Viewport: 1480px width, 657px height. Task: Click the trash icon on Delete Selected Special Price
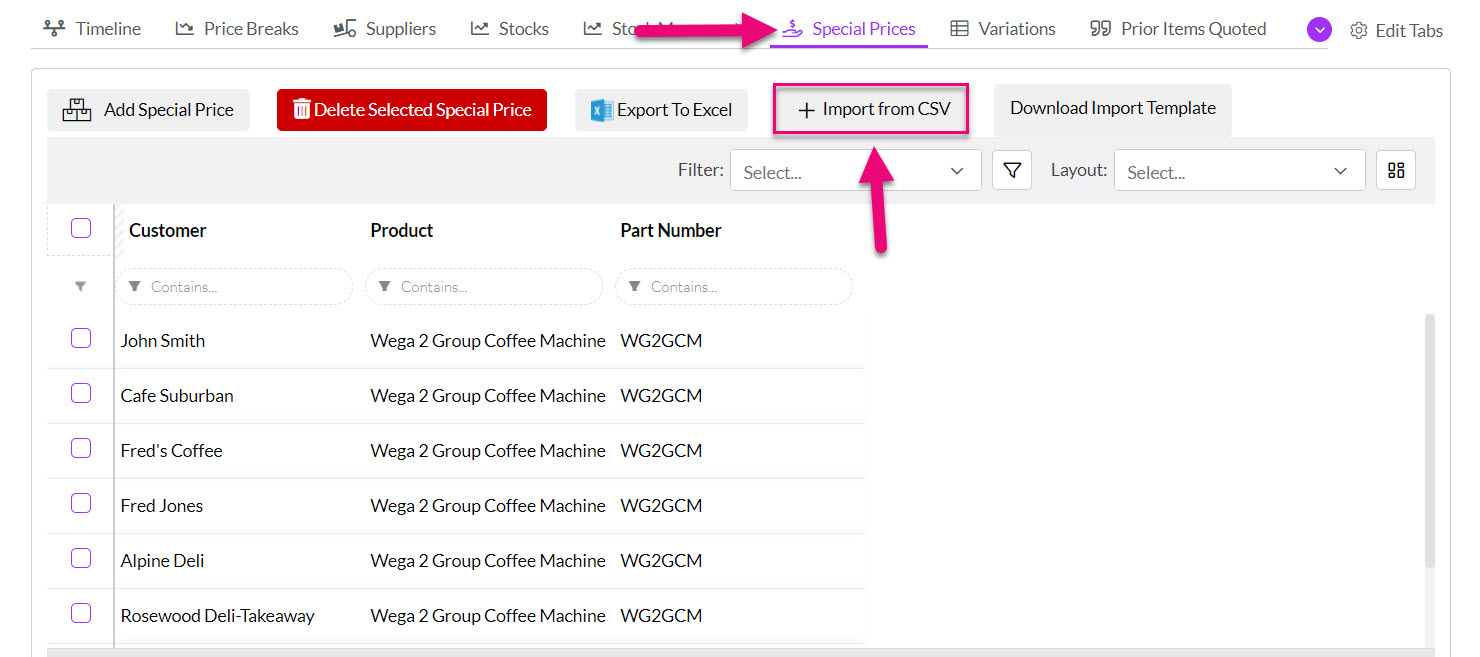pos(301,109)
